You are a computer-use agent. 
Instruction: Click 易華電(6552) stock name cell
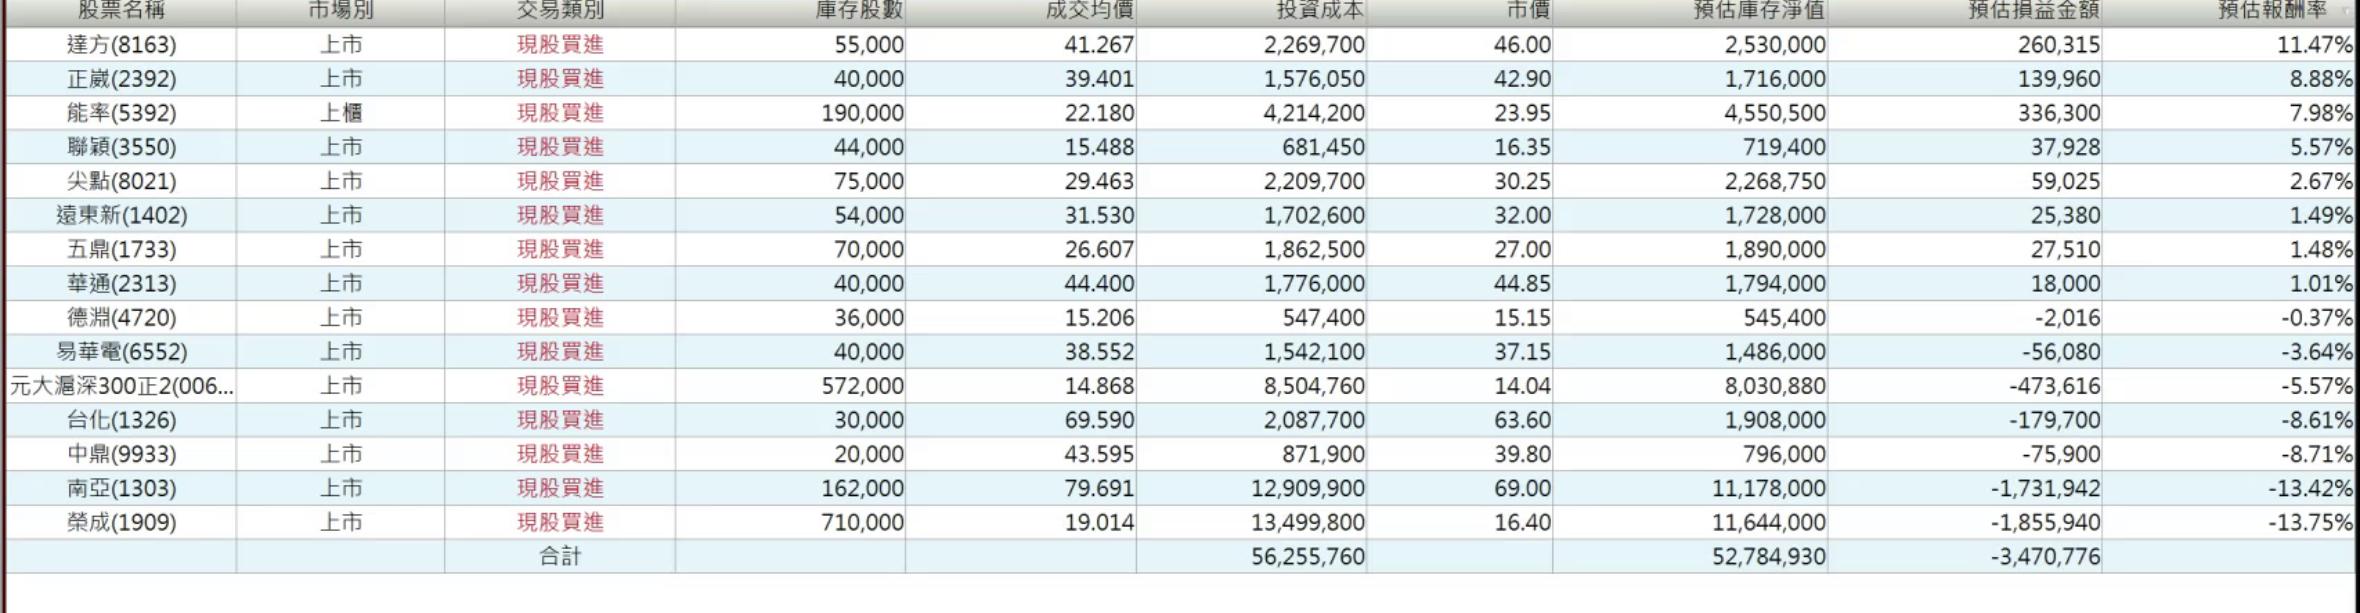(x=121, y=352)
